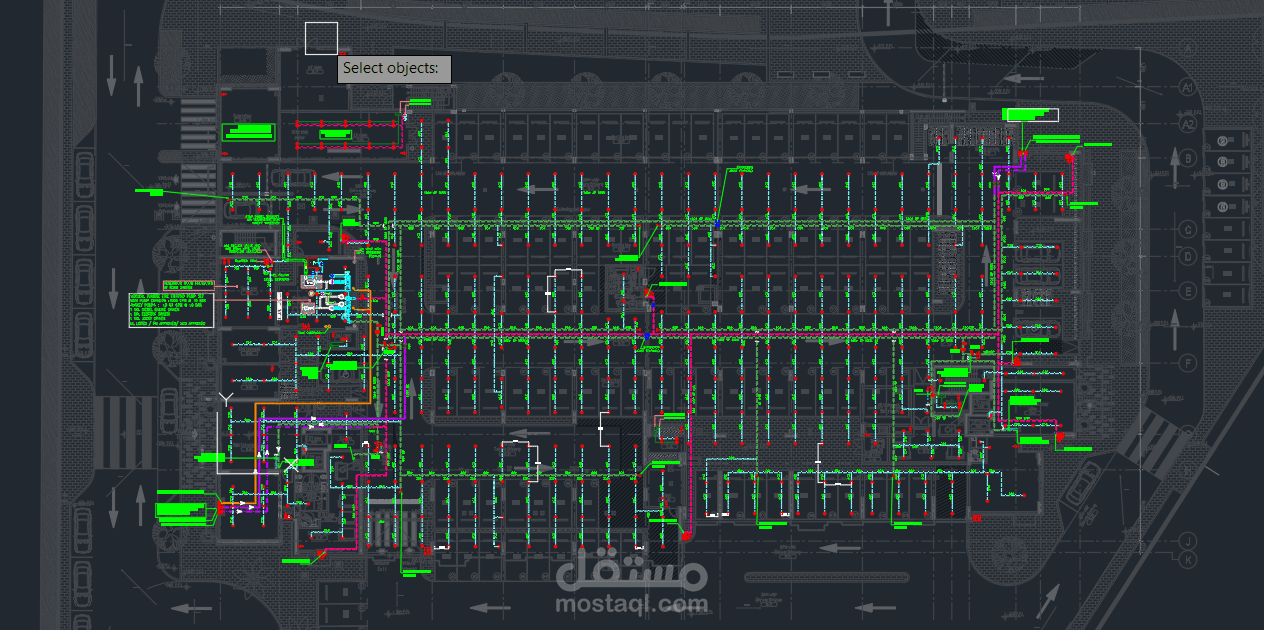Select the Y-shaped pipe junction symbol left of center

(227, 398)
